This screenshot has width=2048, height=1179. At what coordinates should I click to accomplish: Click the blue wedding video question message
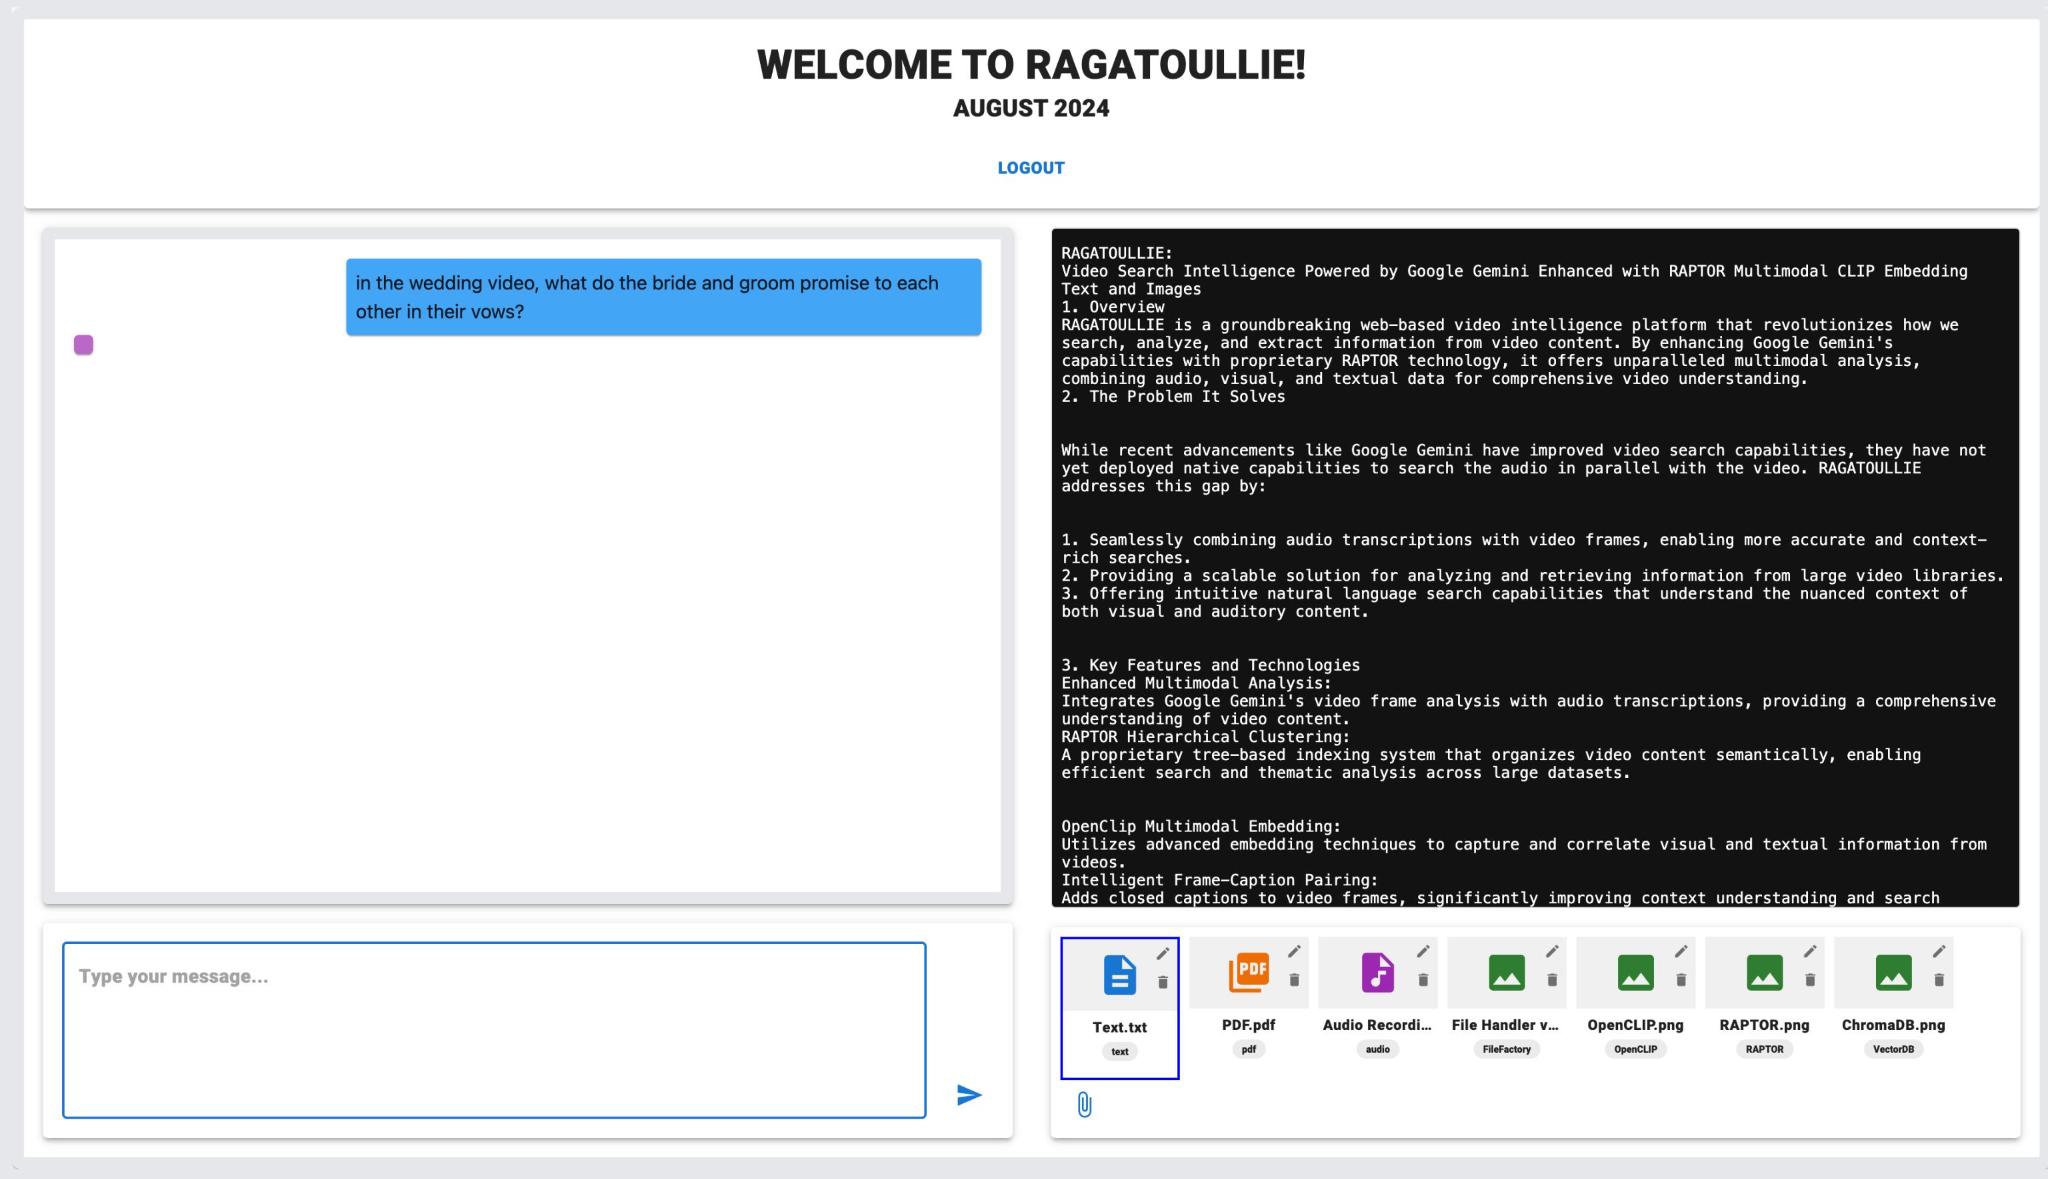(663, 297)
